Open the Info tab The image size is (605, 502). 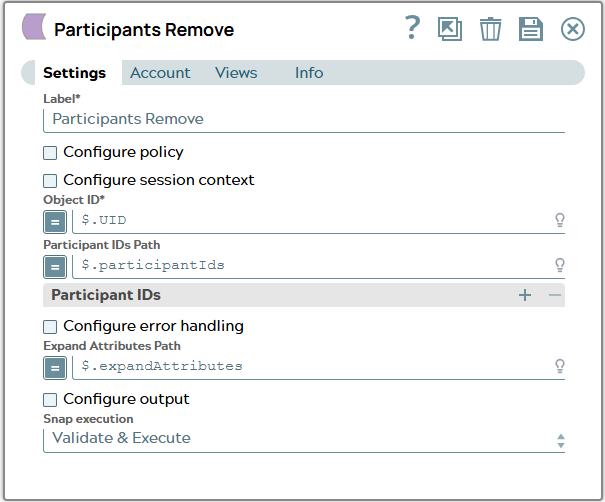[309, 73]
